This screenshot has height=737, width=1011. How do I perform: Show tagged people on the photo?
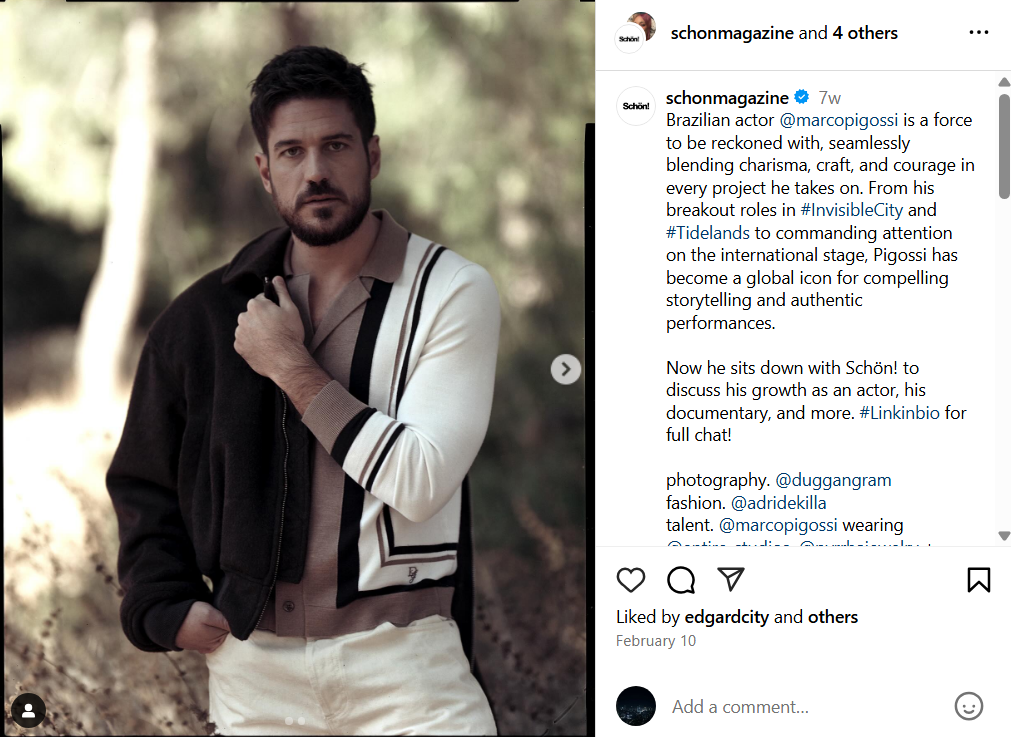point(28,711)
